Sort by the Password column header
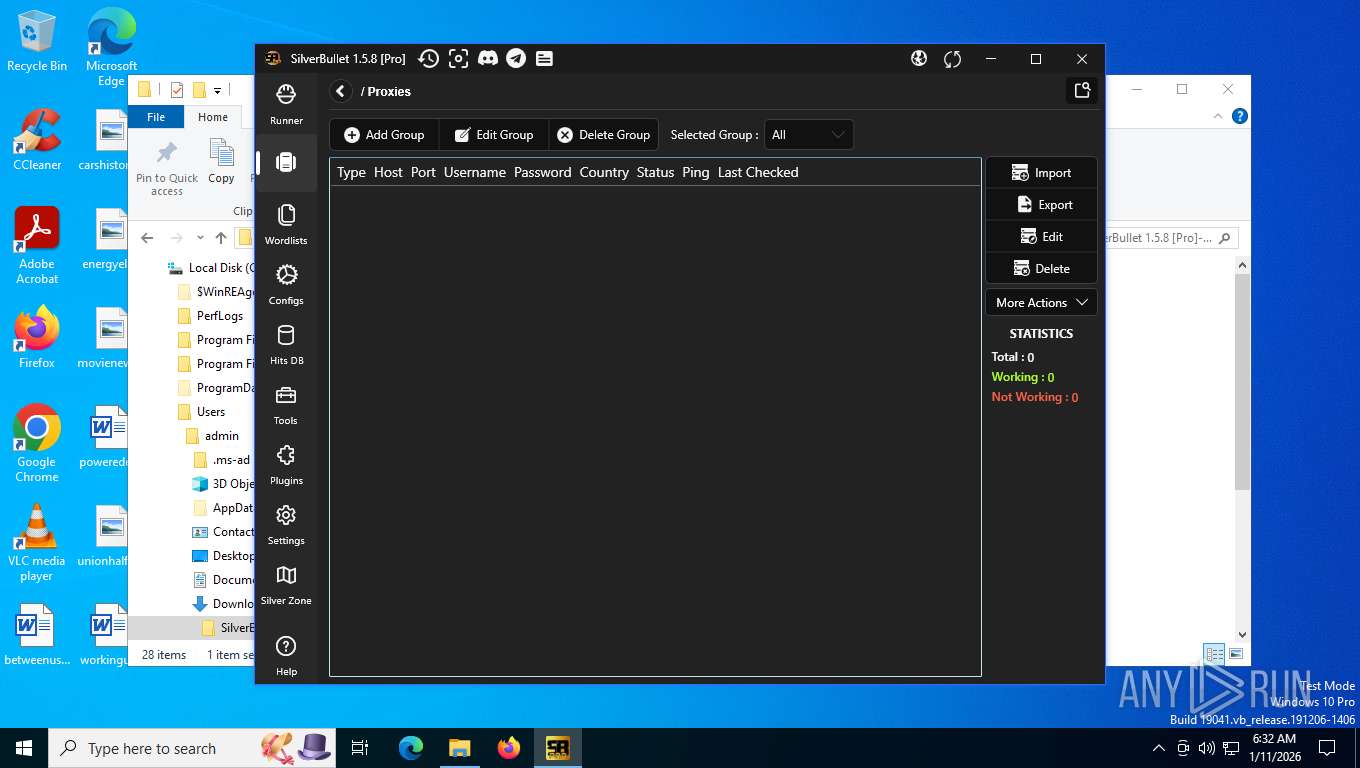Image resolution: width=1360 pixels, height=768 pixels. [x=542, y=172]
